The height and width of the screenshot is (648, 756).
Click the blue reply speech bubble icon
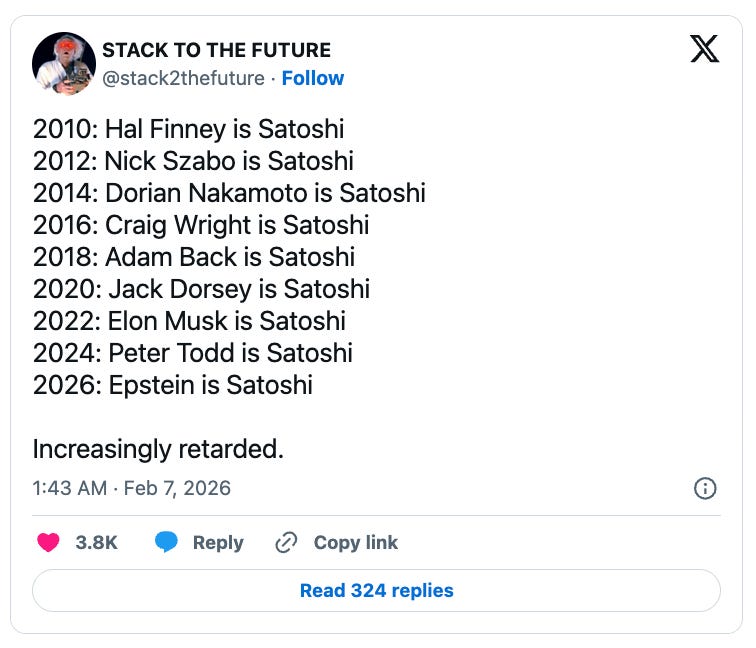(167, 542)
